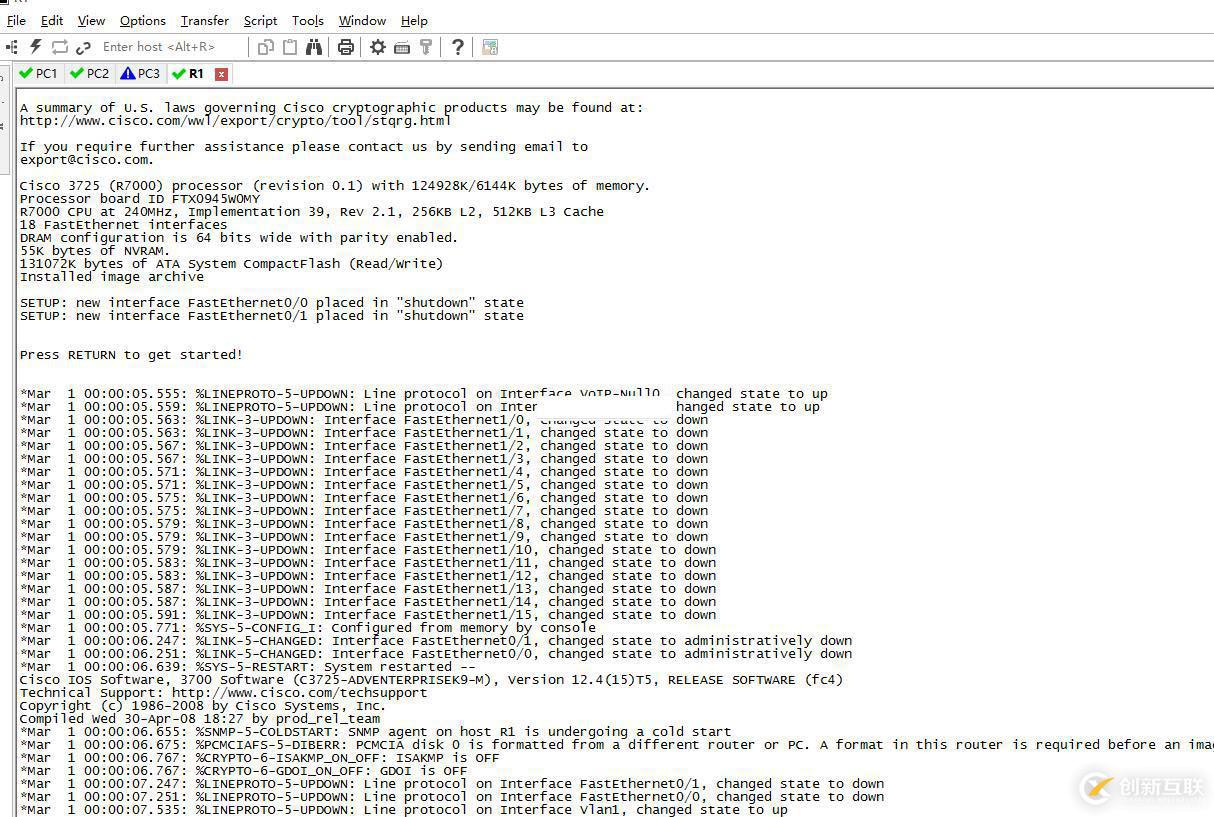Screen dimensions: 1214x817
Task: Close the R1 tab with red X
Action: pos(222,74)
